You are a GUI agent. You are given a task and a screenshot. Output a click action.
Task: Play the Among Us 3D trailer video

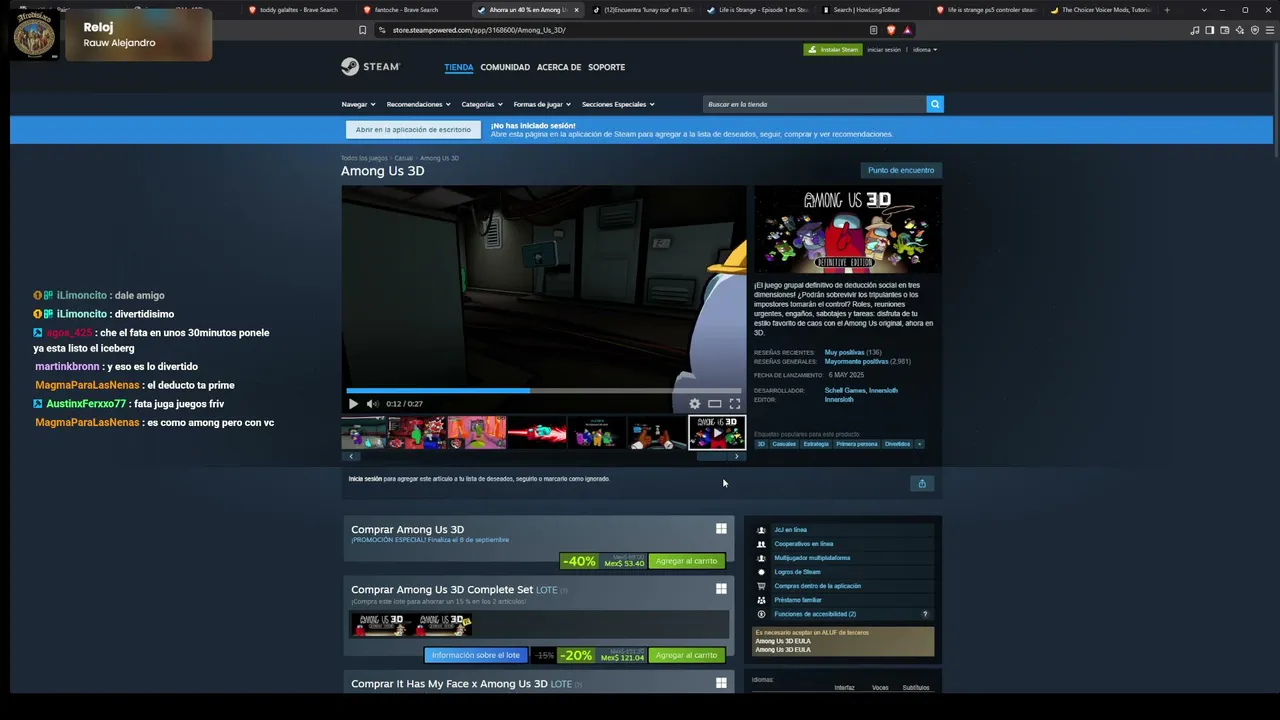353,404
